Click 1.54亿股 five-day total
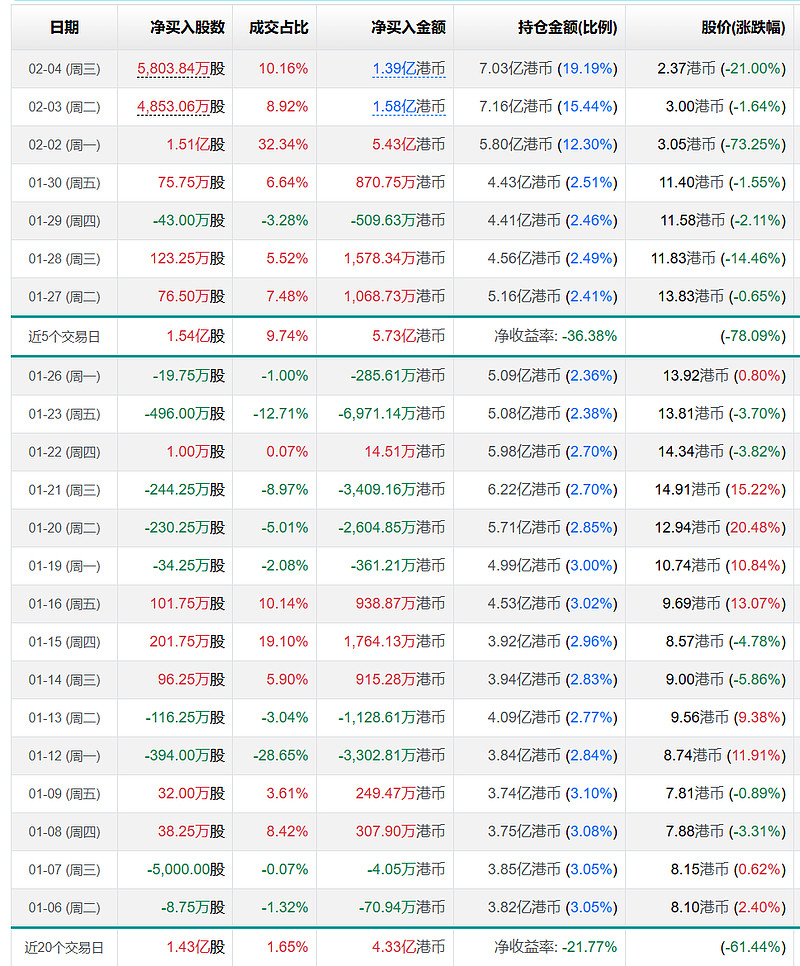Viewport: 800px width, 966px height. 196,336
